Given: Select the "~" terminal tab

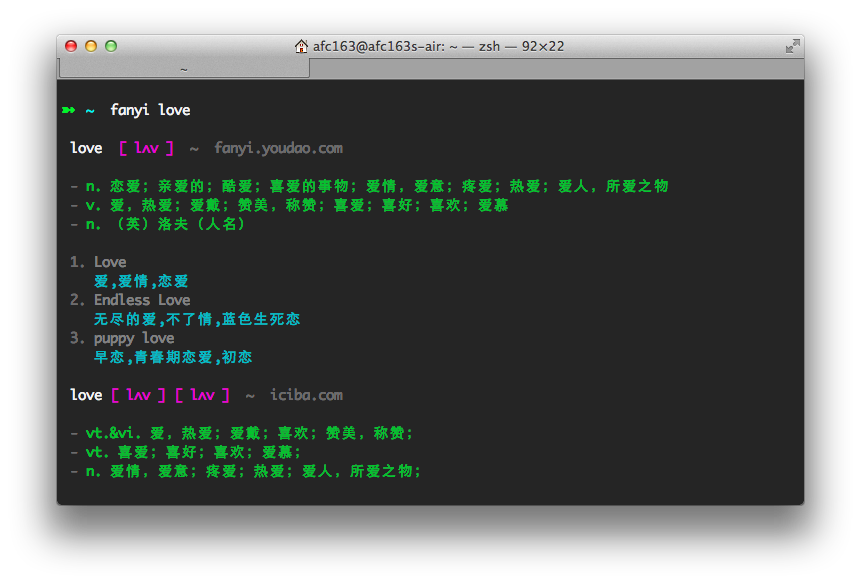Looking at the screenshot, I should pos(184,68).
